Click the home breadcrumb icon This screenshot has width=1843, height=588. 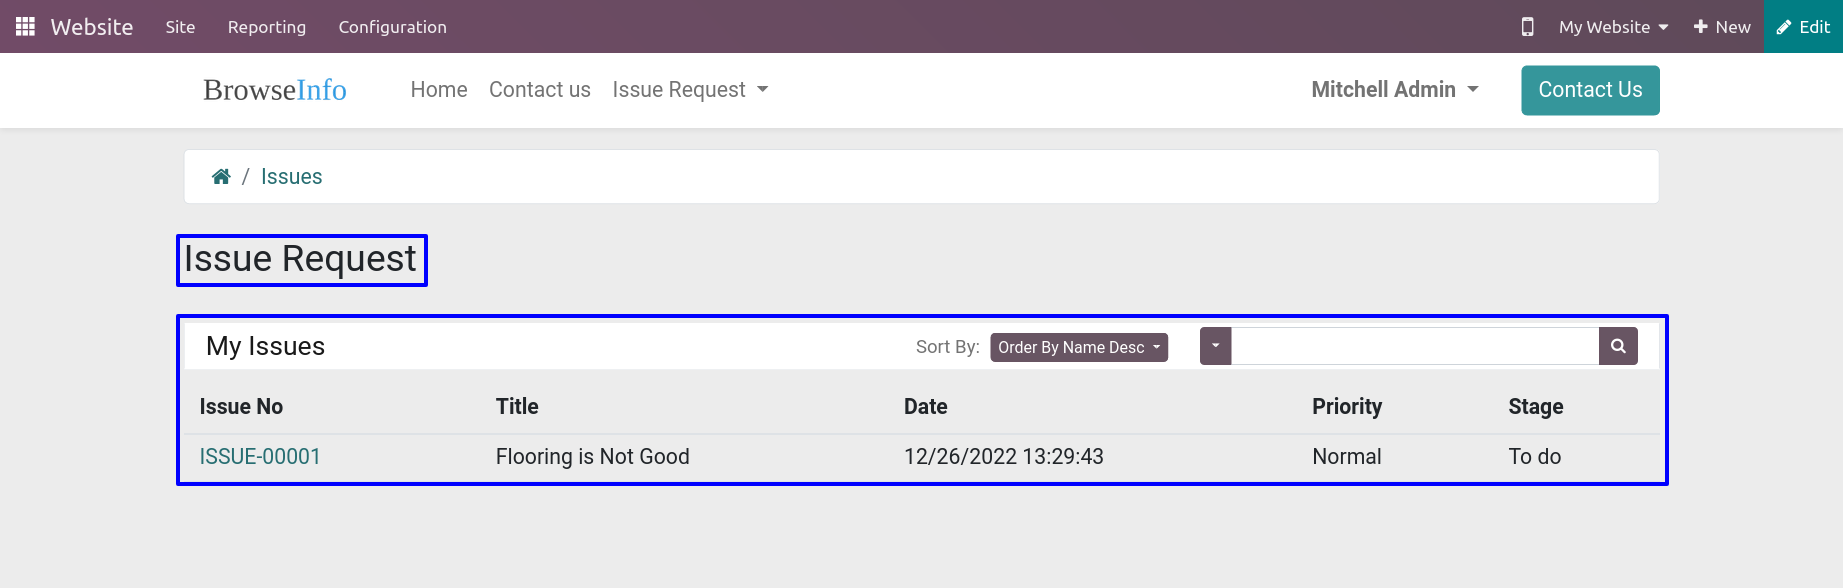[221, 177]
